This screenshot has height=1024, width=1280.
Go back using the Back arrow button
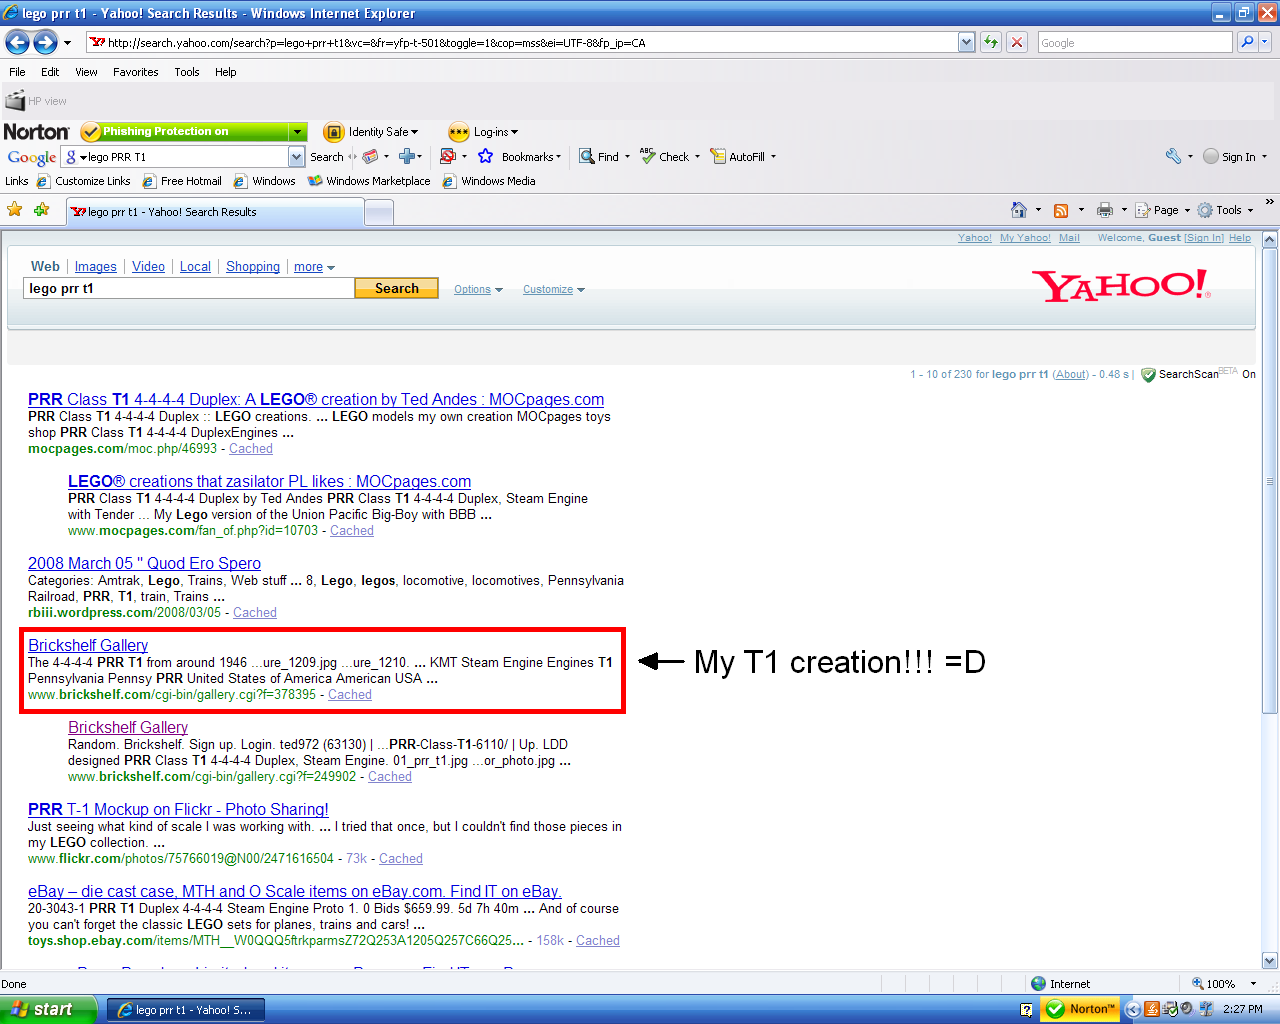tap(17, 42)
